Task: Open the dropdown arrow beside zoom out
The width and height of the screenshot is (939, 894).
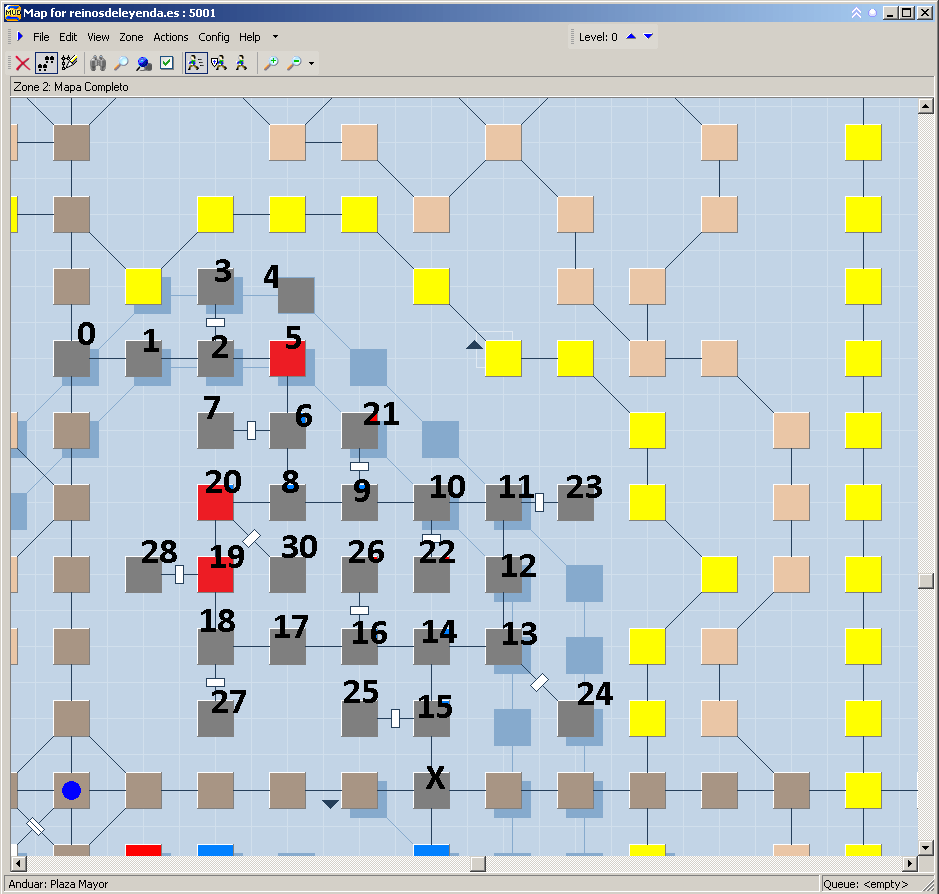Action: 312,64
